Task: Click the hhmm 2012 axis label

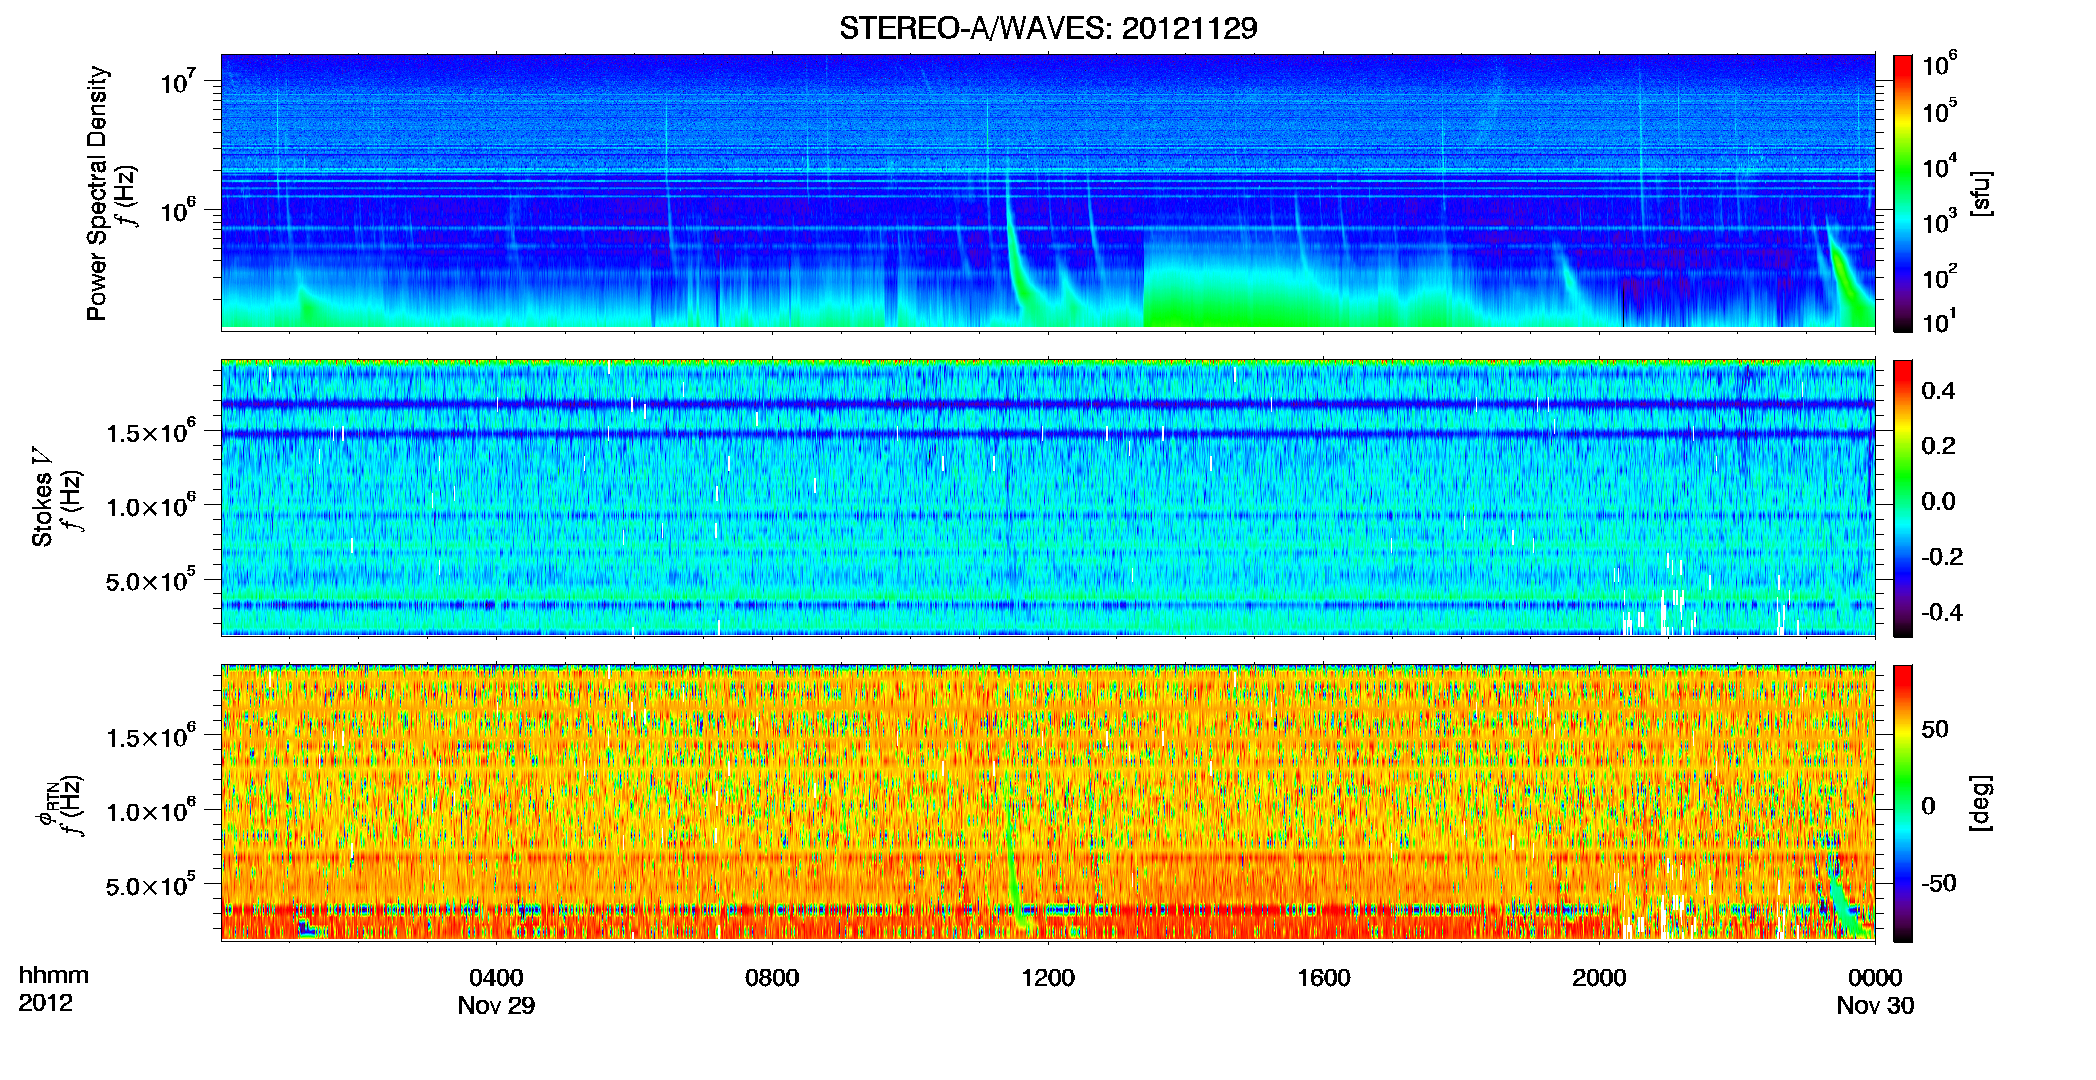Action: [x=53, y=989]
